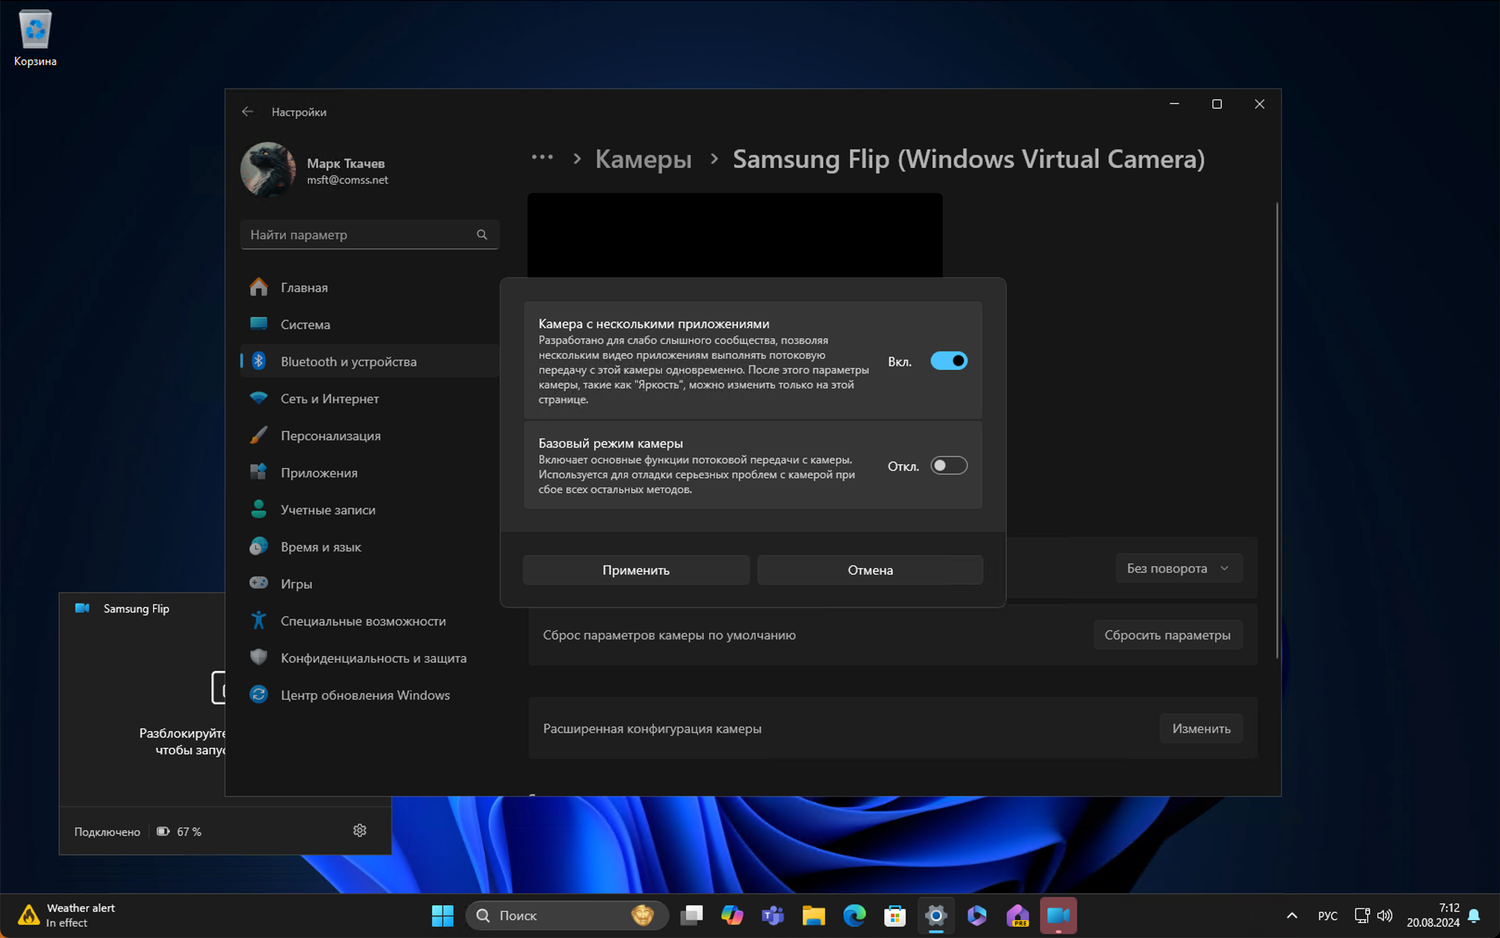
Task: Open Специальные возможности section
Action: pos(369,621)
